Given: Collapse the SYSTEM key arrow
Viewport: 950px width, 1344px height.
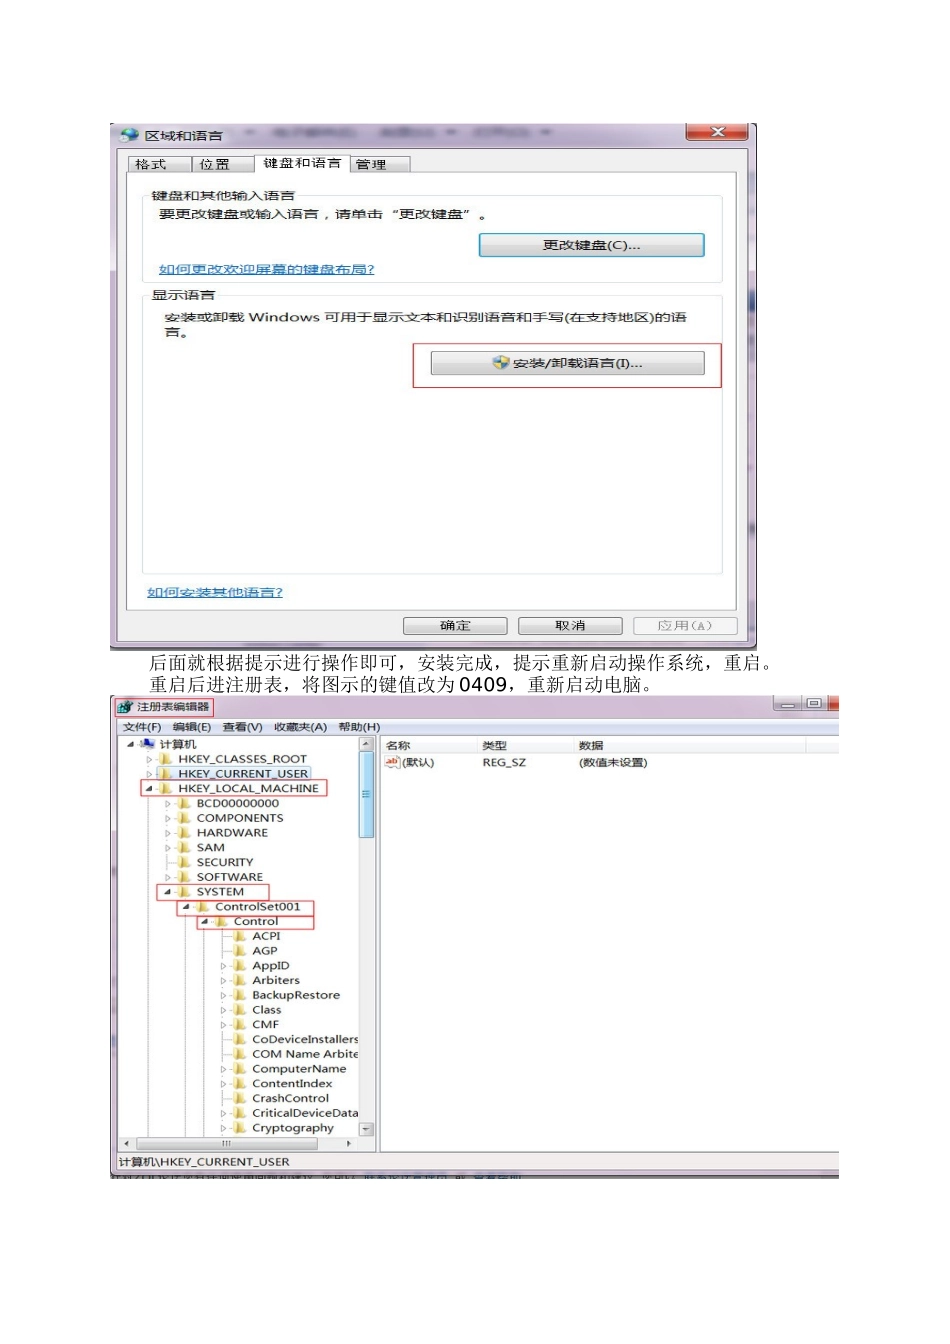Looking at the screenshot, I should pos(168,892).
